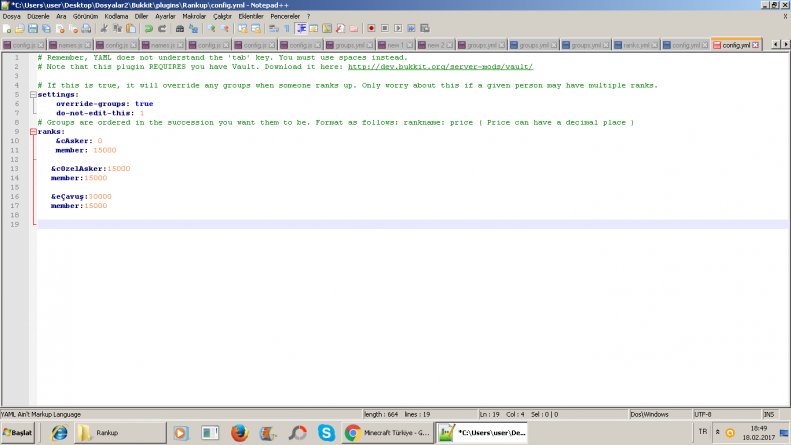The width and height of the screenshot is (791, 445).
Task: Open the Düzenle menu
Action: tap(38, 16)
